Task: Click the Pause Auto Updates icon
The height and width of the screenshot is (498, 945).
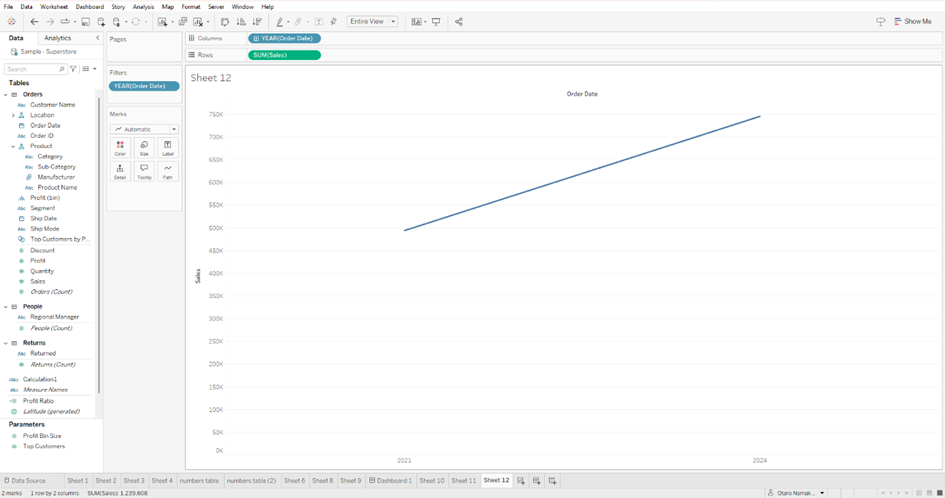Action: click(117, 22)
